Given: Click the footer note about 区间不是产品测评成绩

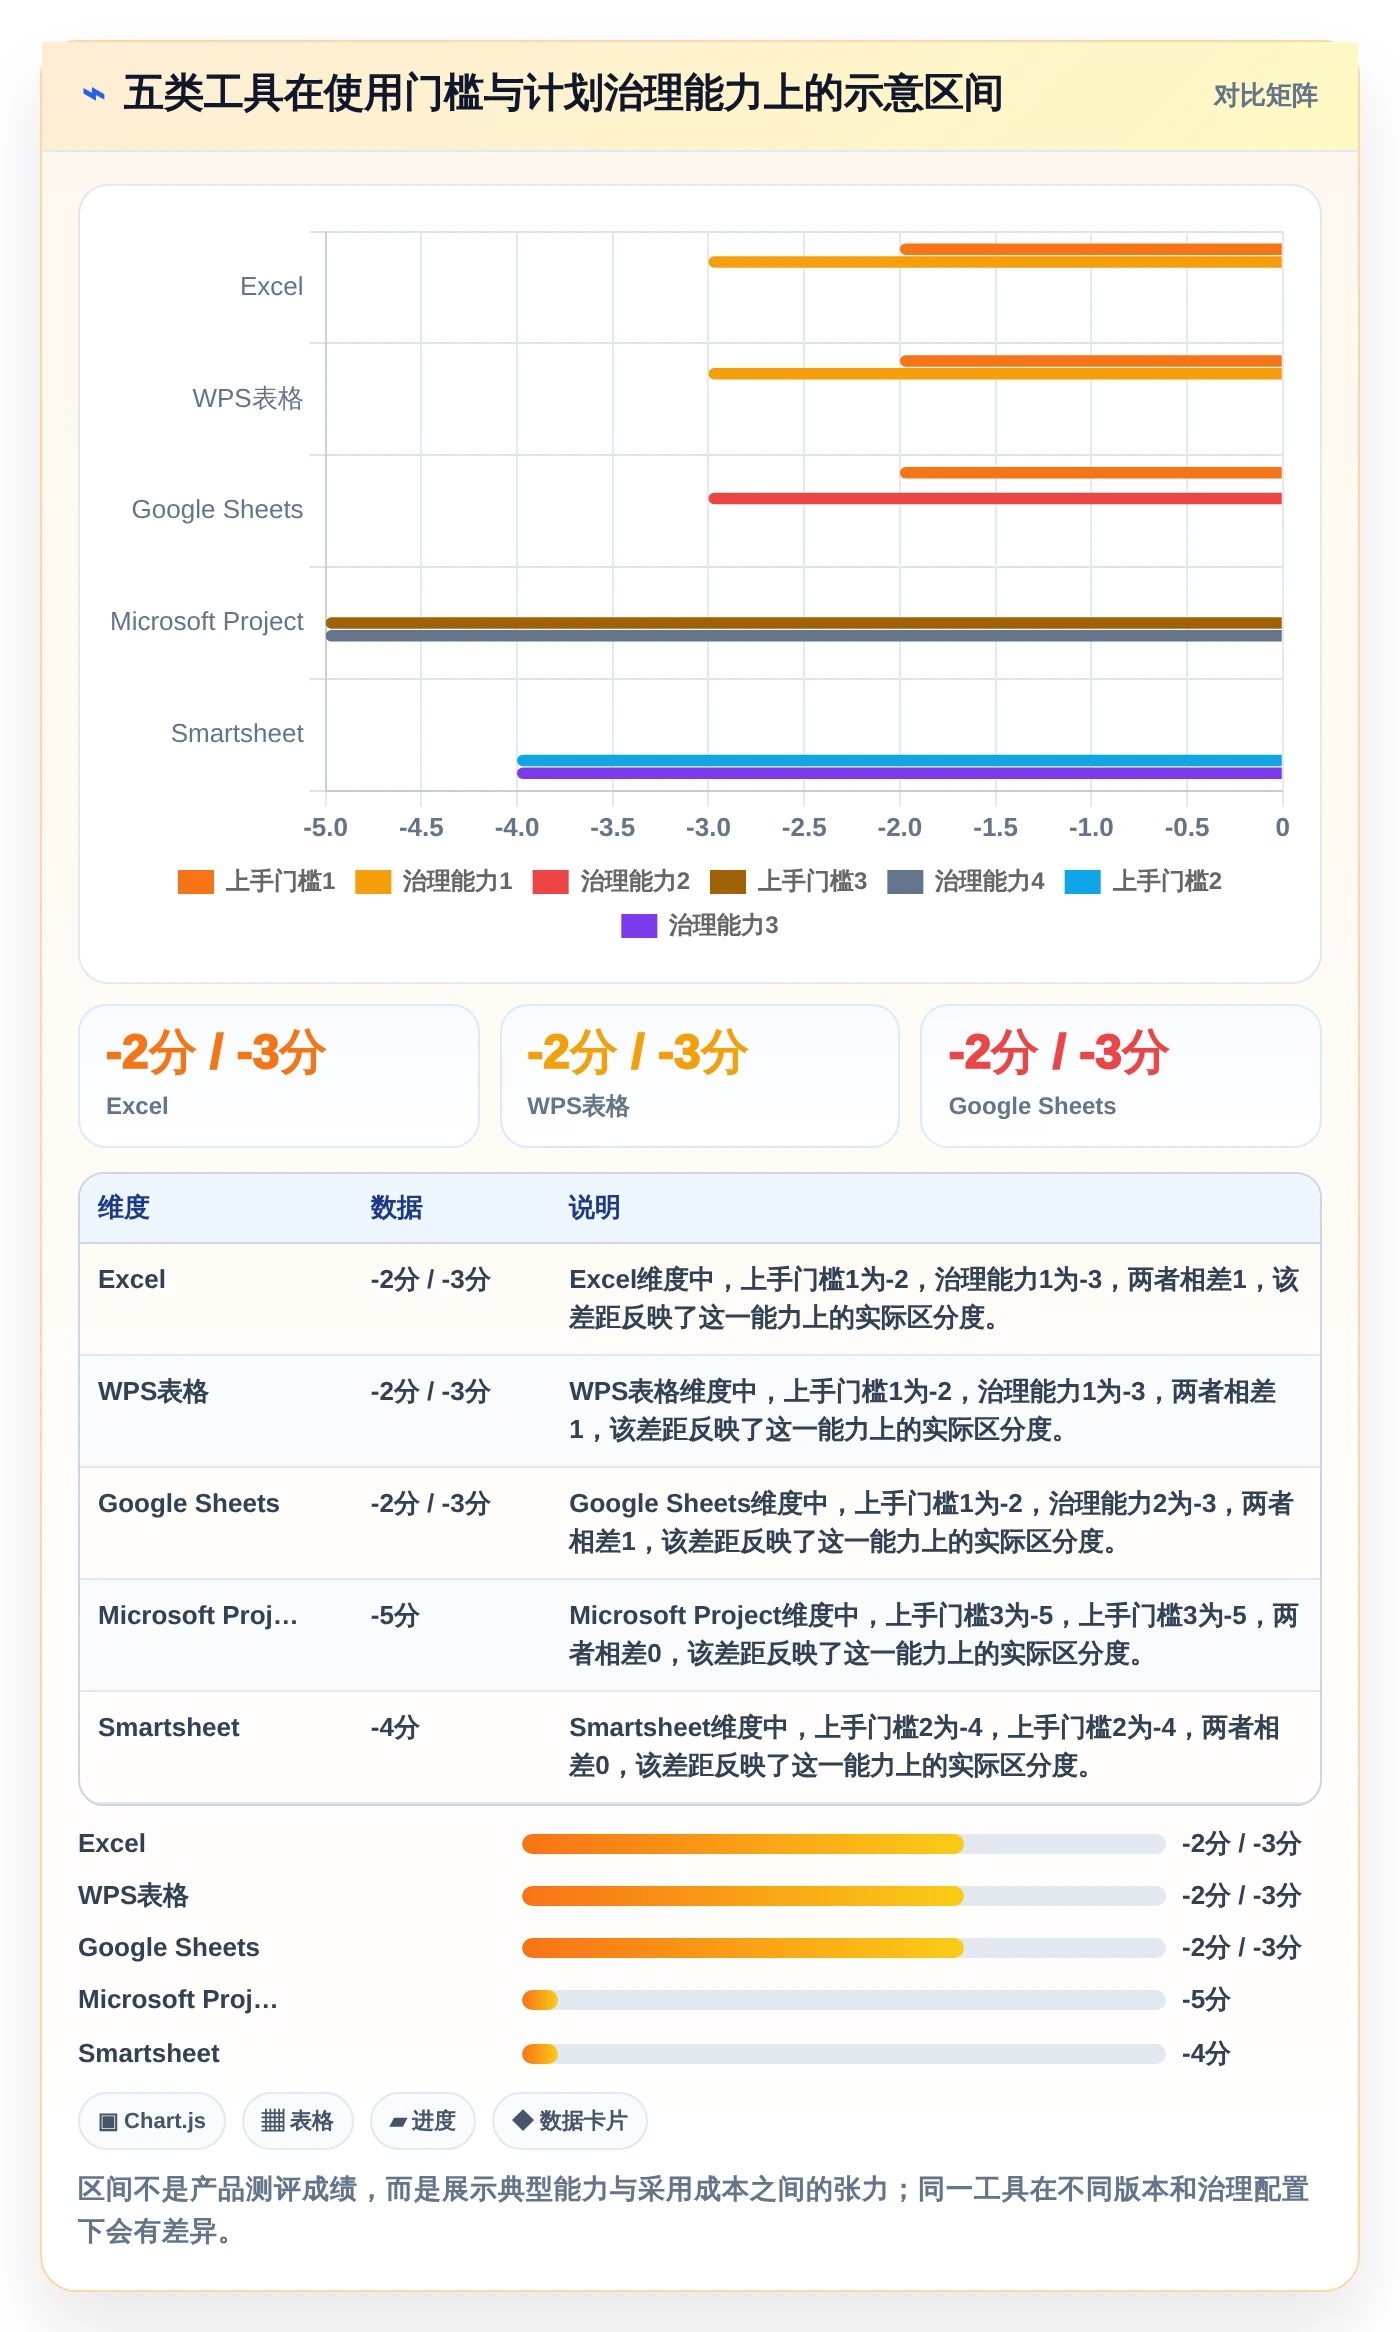Looking at the screenshot, I should point(694,2210).
